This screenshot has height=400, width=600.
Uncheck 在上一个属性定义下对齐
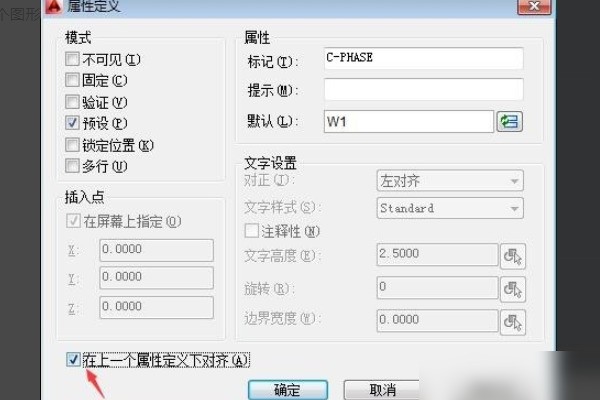73,360
